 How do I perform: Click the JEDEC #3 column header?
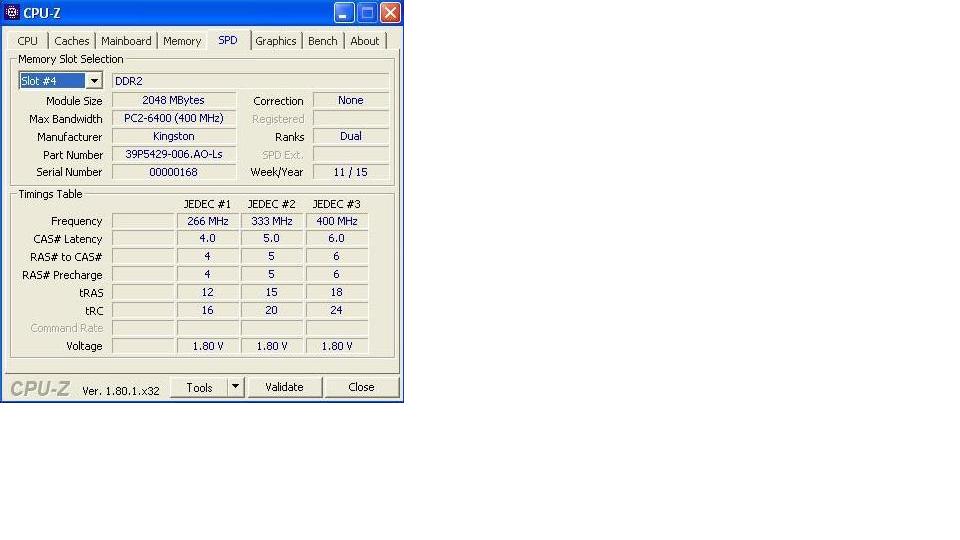(336, 204)
